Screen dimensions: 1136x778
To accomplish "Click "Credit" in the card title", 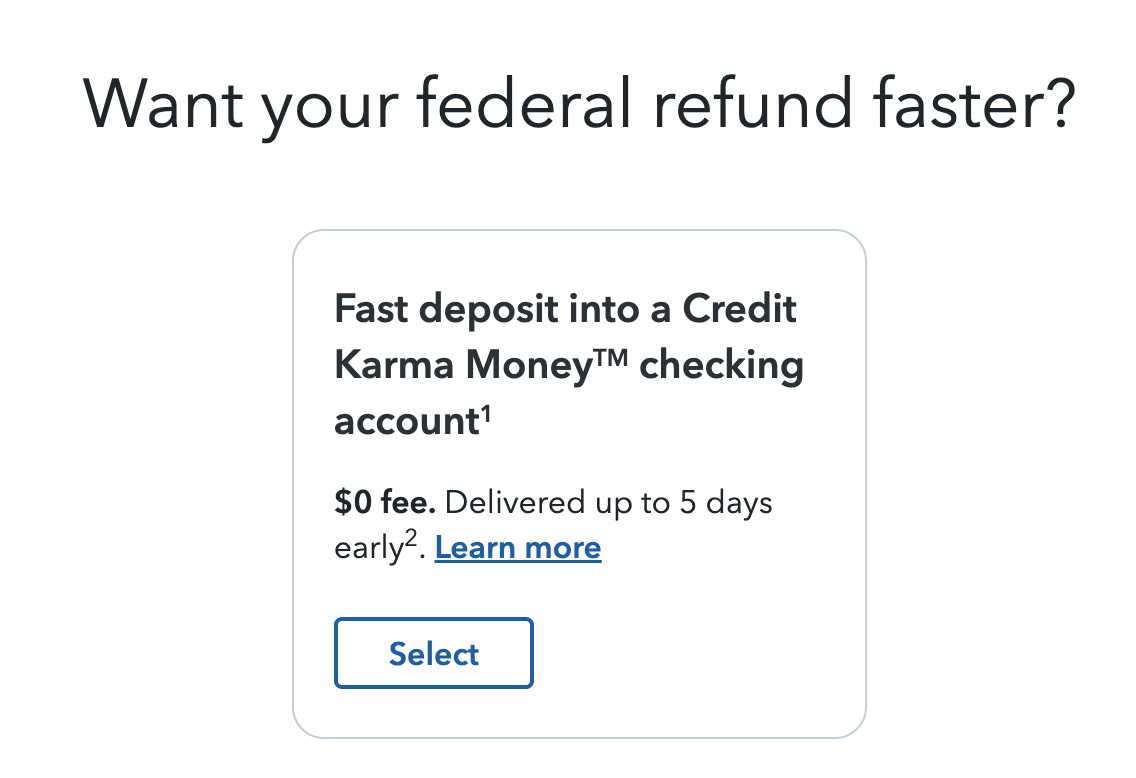I will pos(739,310).
